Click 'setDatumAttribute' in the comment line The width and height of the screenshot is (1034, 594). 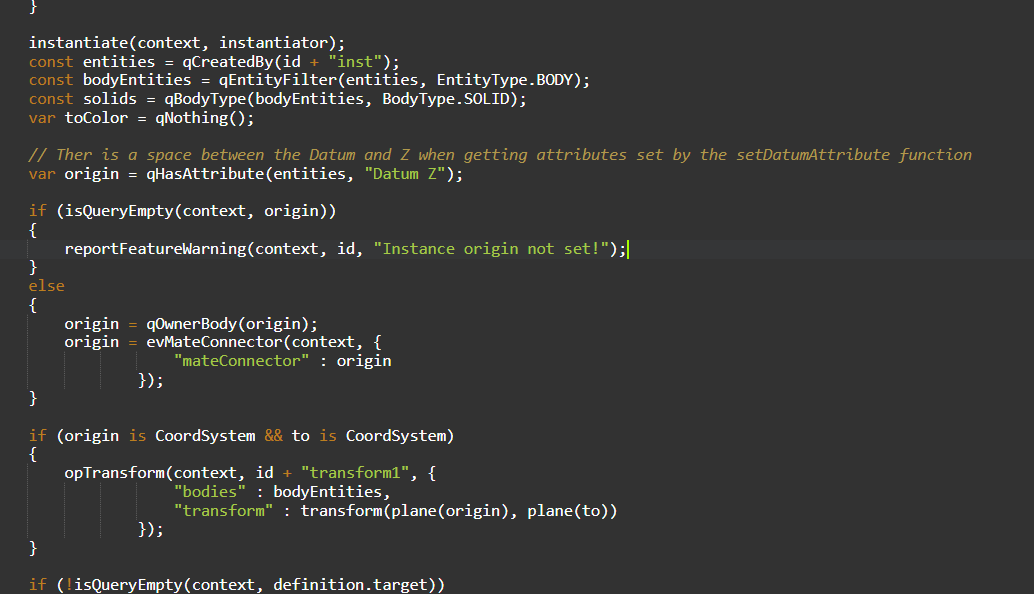[813, 156]
